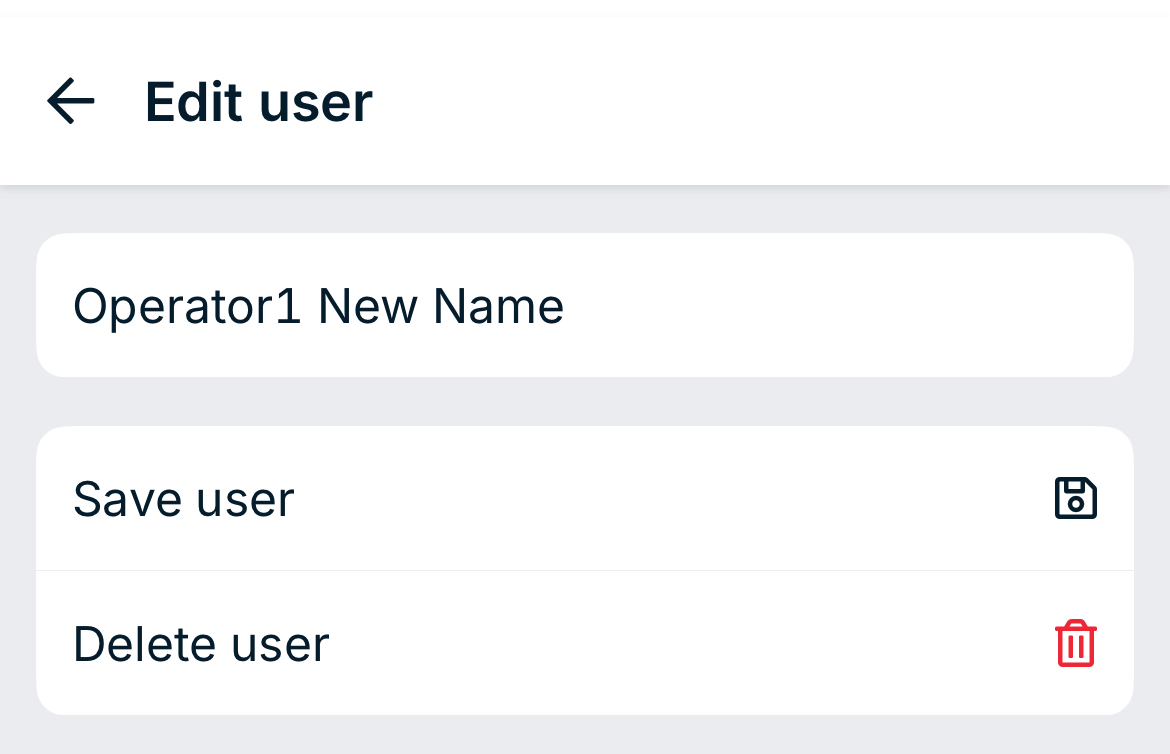Viewport: 1170px width, 754px height.
Task: Click the icon right of Save user
Action: tap(1075, 498)
